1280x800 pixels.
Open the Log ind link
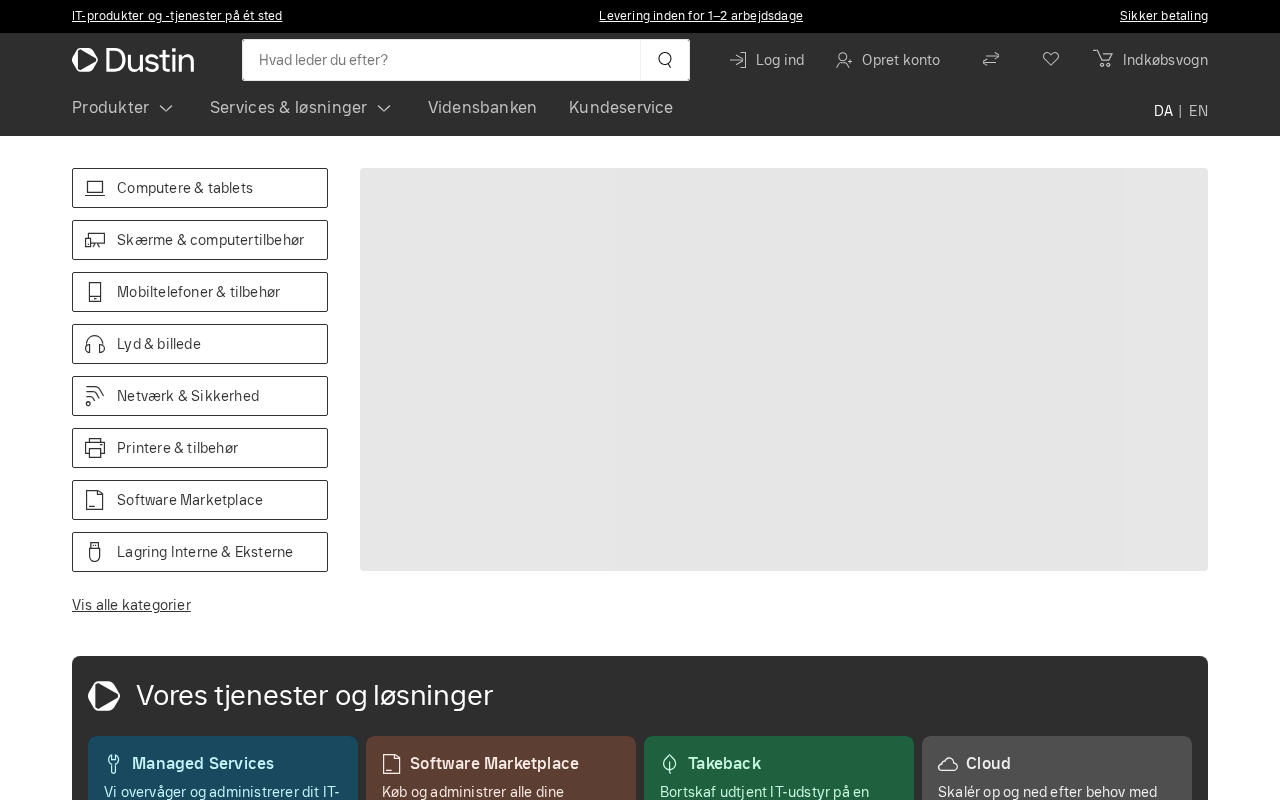click(x=767, y=60)
